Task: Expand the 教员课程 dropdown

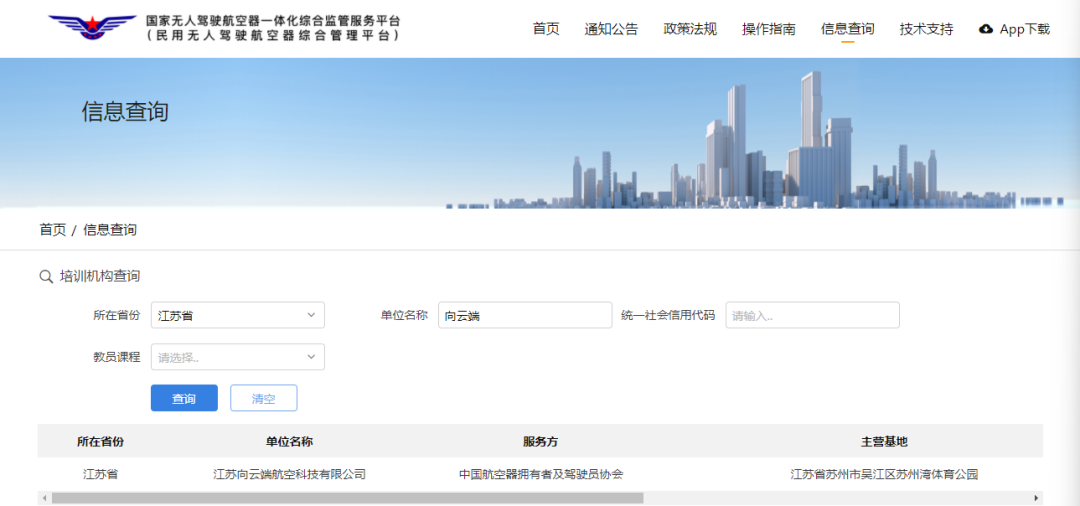Action: coord(238,357)
